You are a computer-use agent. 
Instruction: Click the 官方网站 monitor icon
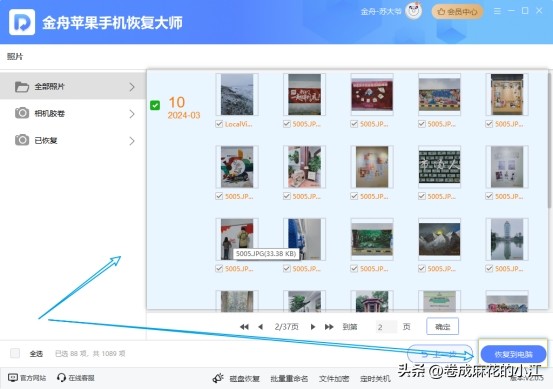[13, 378]
